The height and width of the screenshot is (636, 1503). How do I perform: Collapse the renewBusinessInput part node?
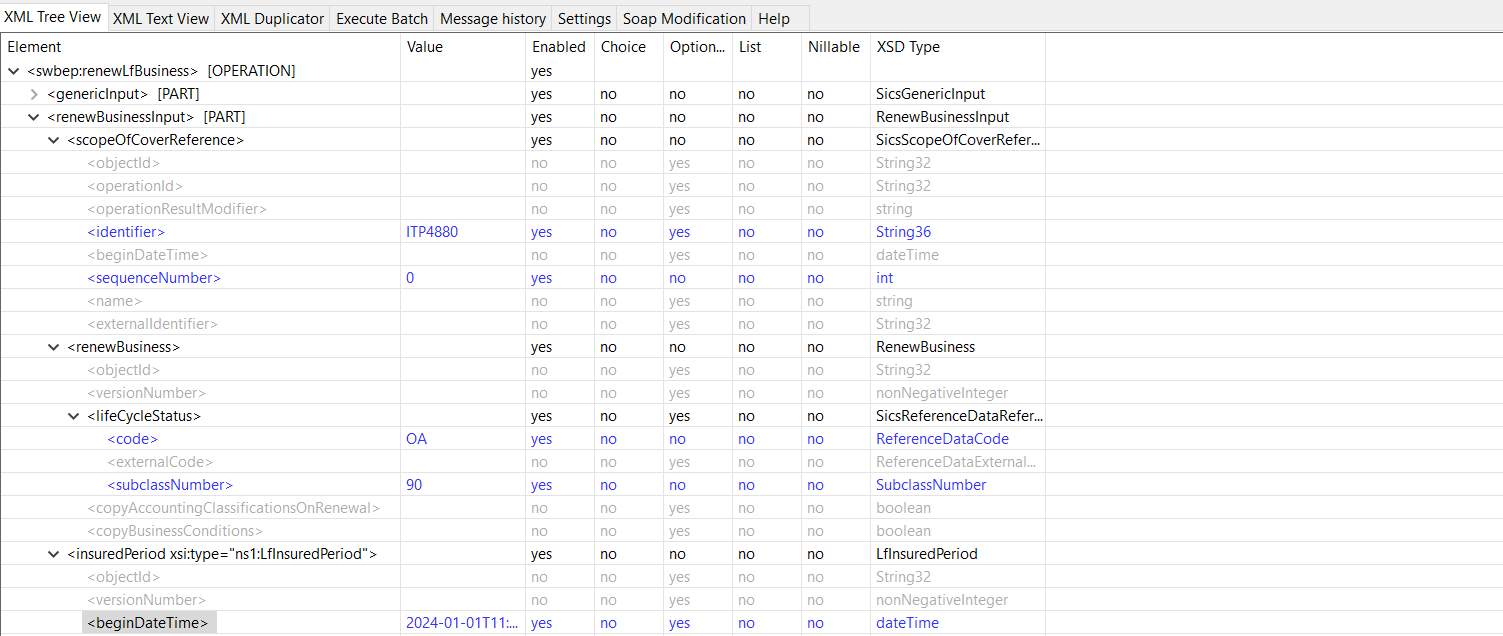coord(33,117)
